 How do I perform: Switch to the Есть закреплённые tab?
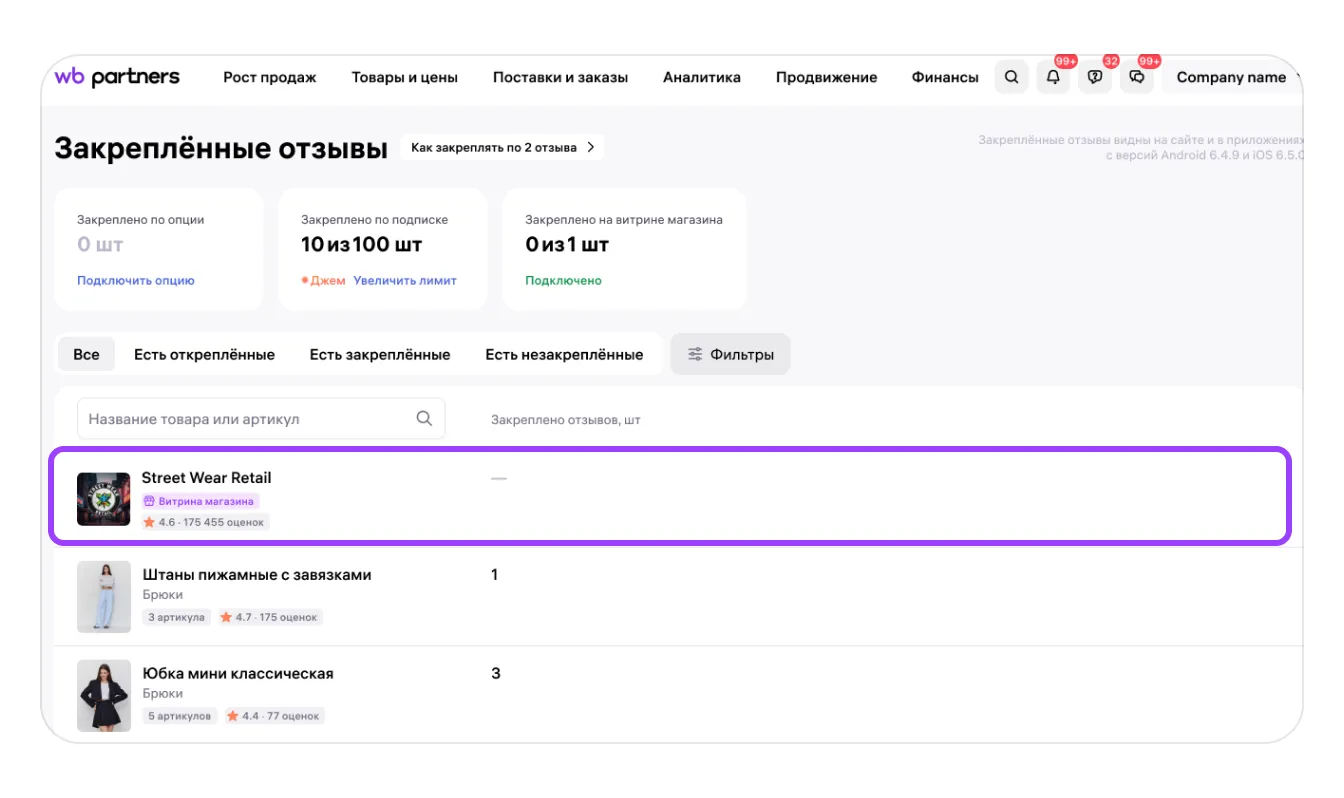coord(380,354)
